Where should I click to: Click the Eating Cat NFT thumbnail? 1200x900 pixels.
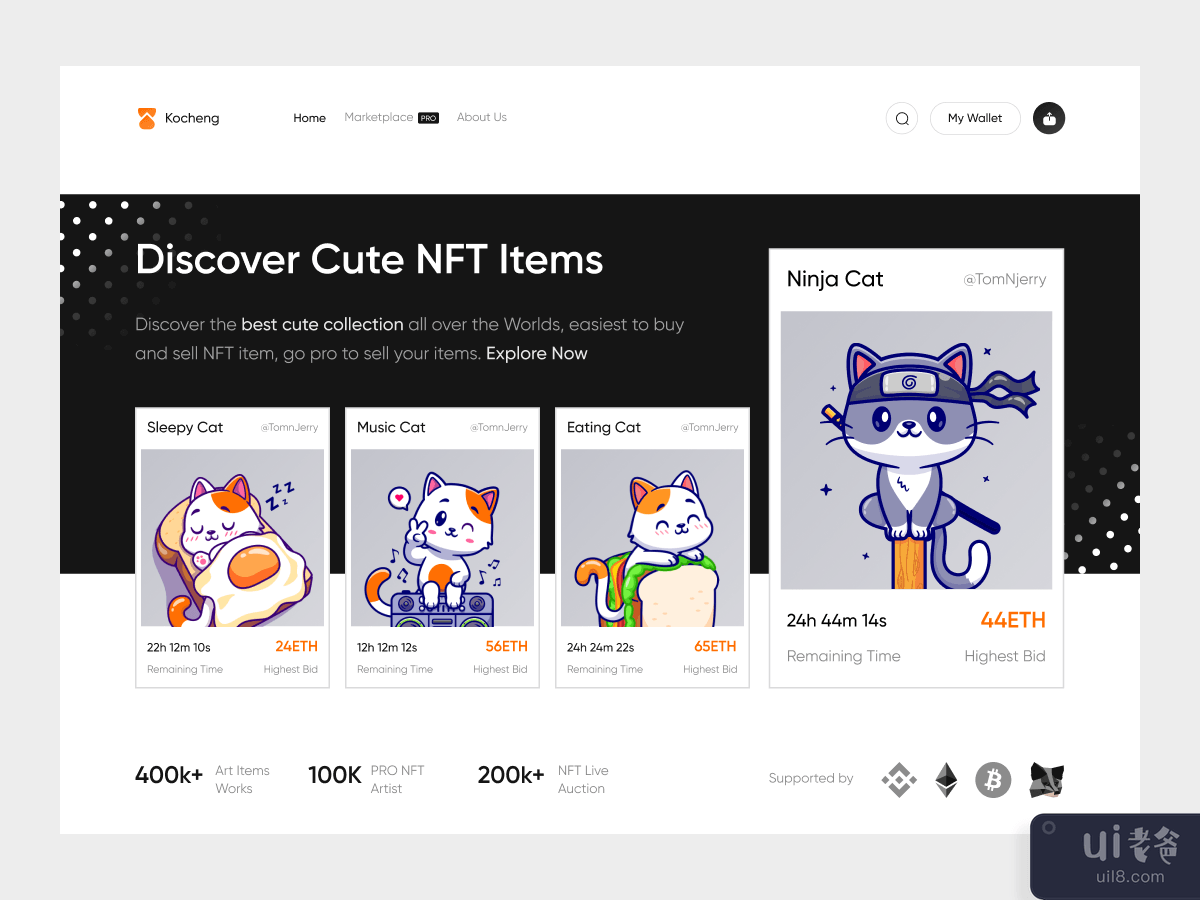tap(652, 538)
